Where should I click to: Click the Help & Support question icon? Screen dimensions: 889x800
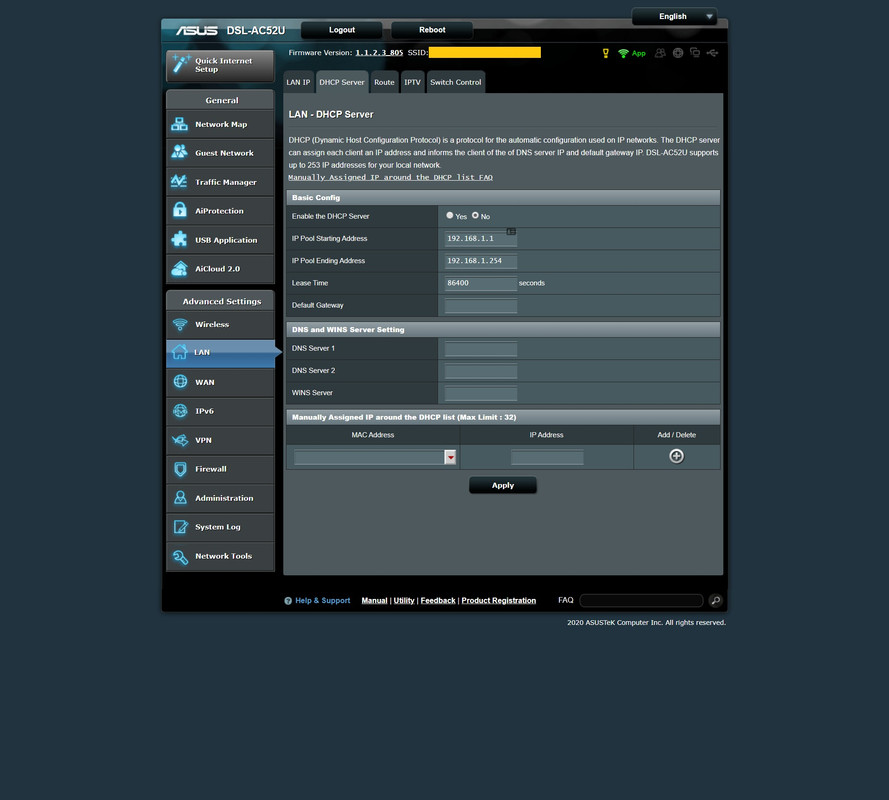click(x=288, y=601)
